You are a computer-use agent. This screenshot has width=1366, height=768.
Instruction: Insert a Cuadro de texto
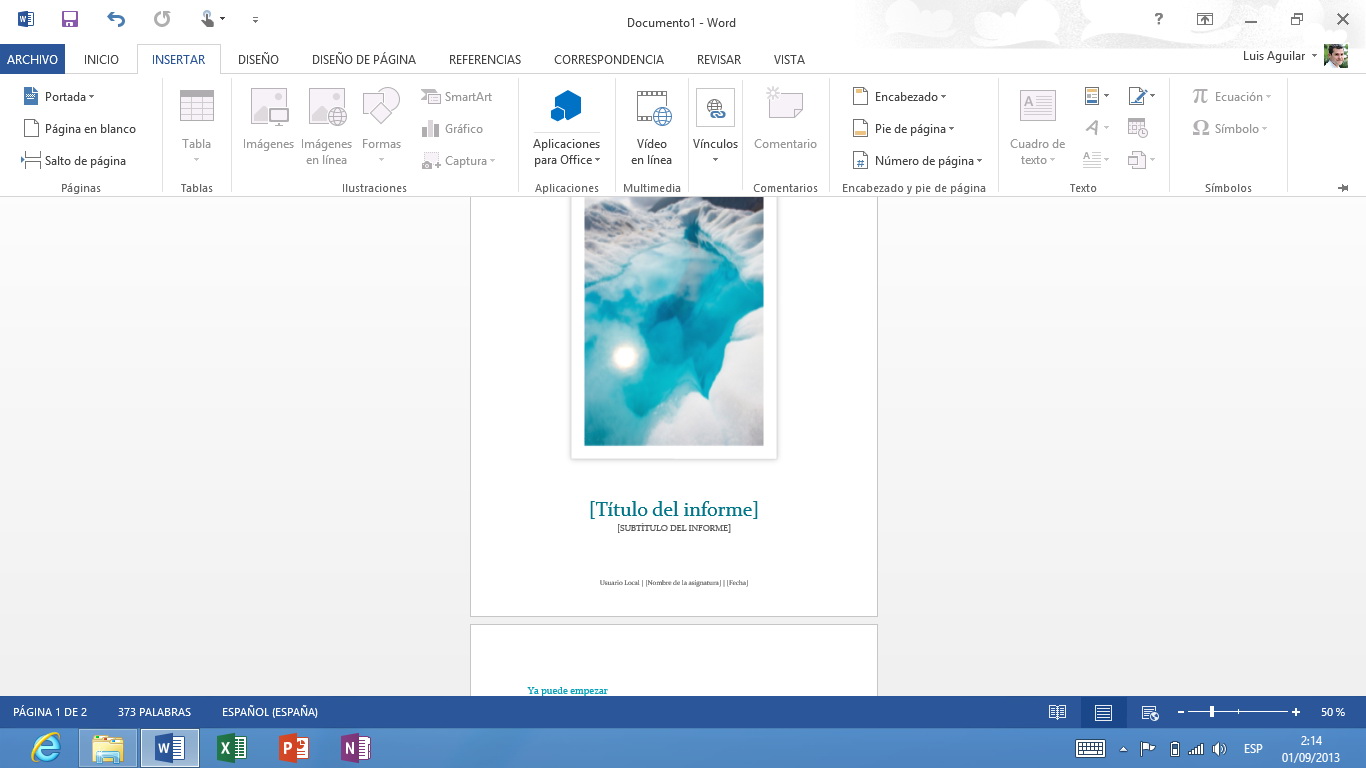(x=1037, y=107)
